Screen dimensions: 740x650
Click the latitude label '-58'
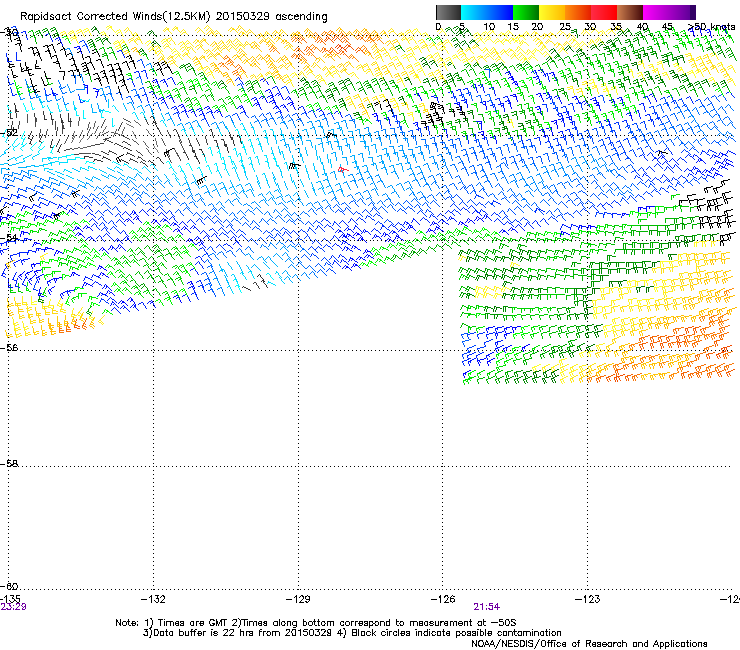(x=9, y=464)
